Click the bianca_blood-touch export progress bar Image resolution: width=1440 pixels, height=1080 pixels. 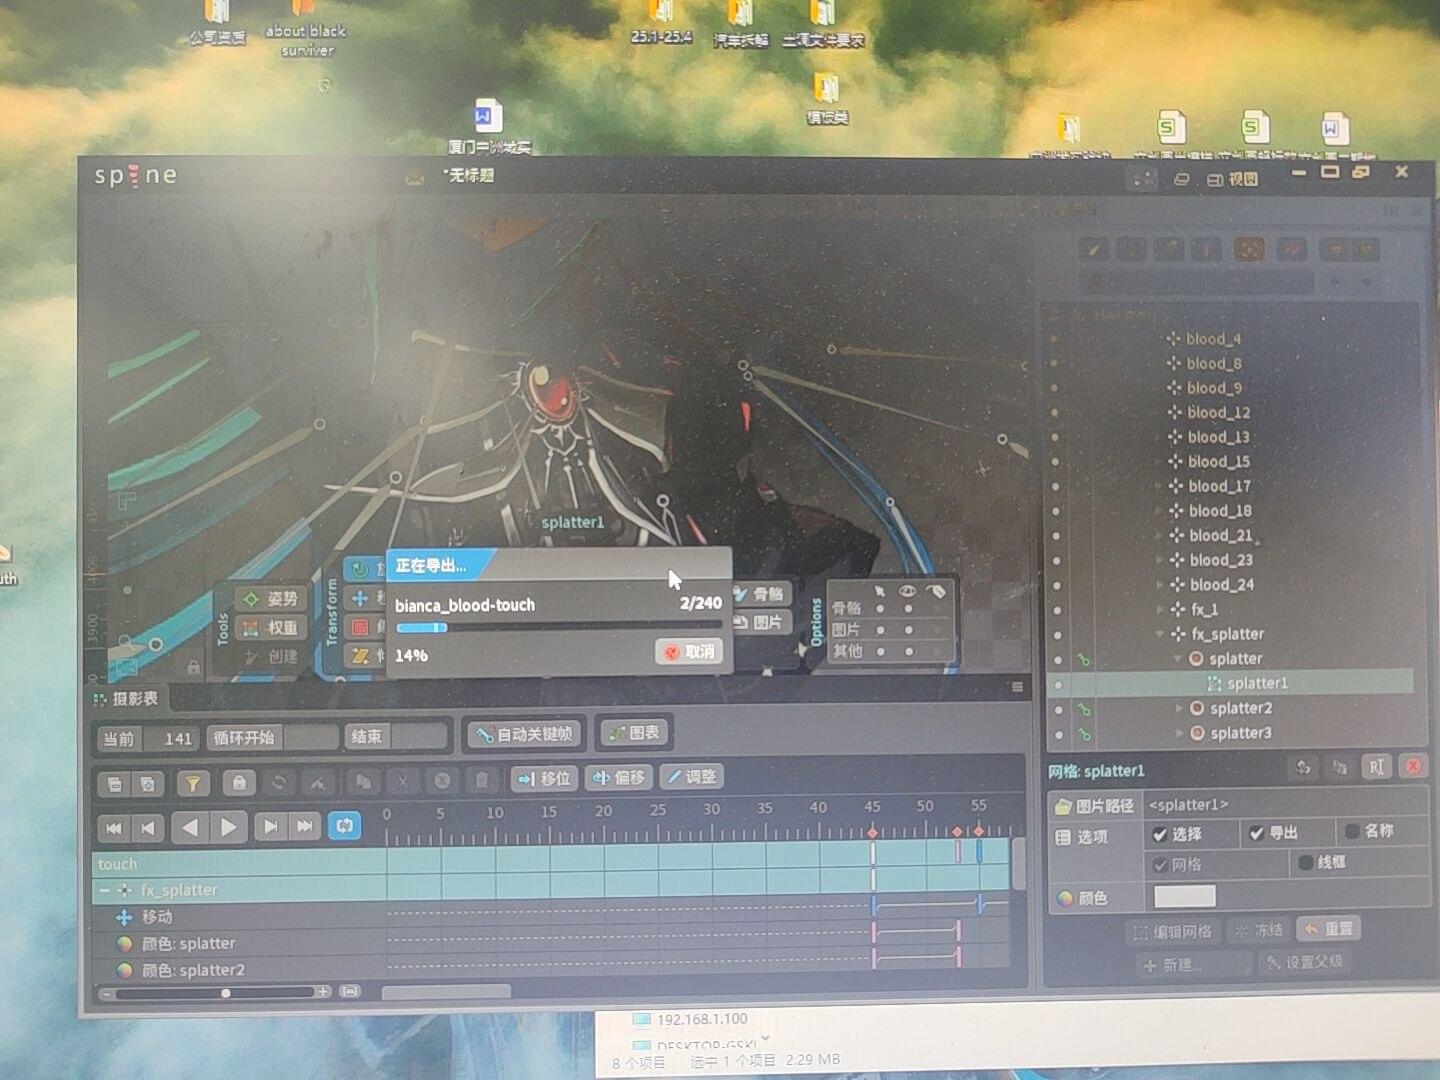pyautogui.click(x=558, y=628)
